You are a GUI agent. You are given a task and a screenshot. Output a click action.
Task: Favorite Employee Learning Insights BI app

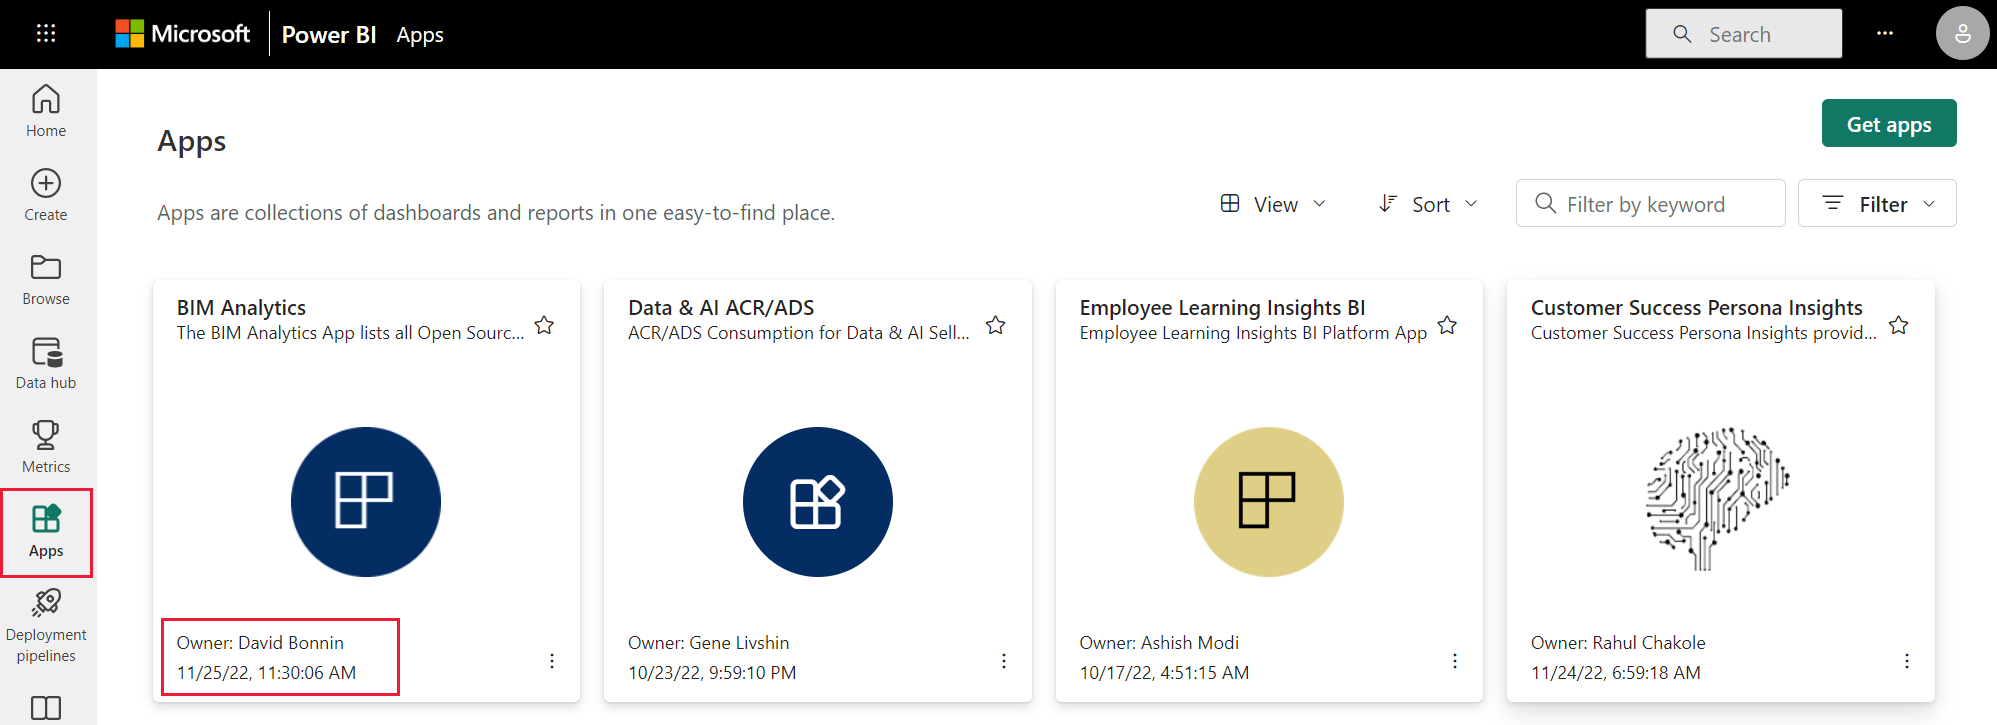pyautogui.click(x=1447, y=325)
